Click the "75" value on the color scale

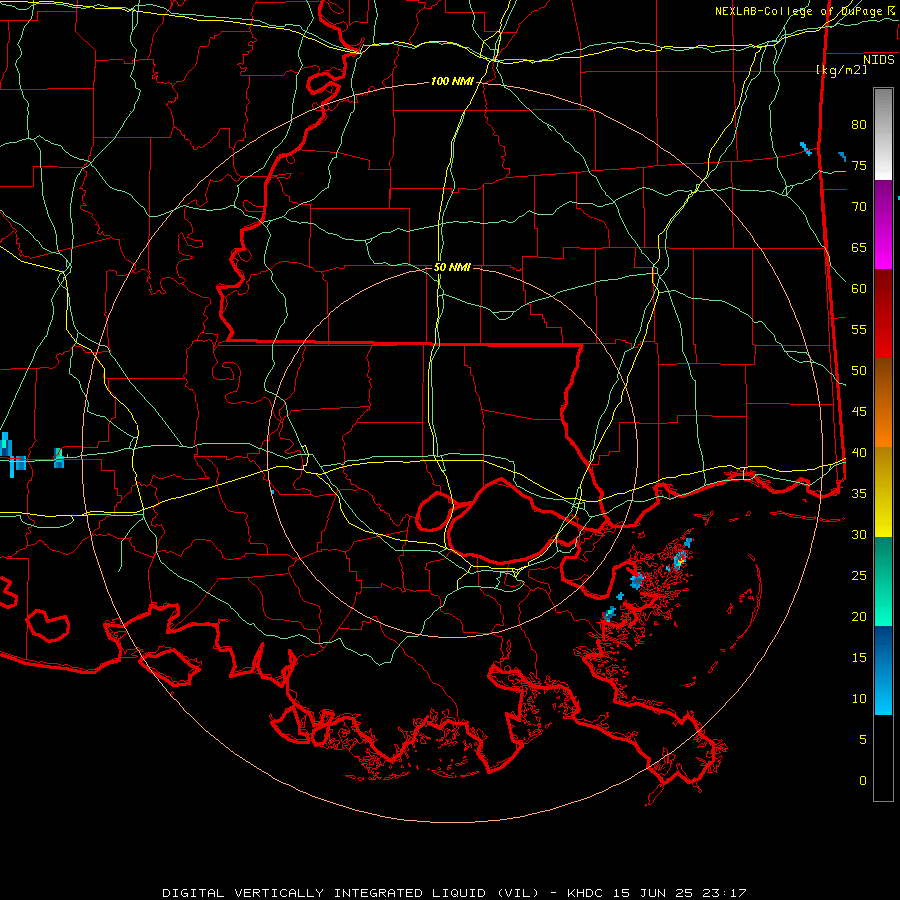tap(859, 166)
